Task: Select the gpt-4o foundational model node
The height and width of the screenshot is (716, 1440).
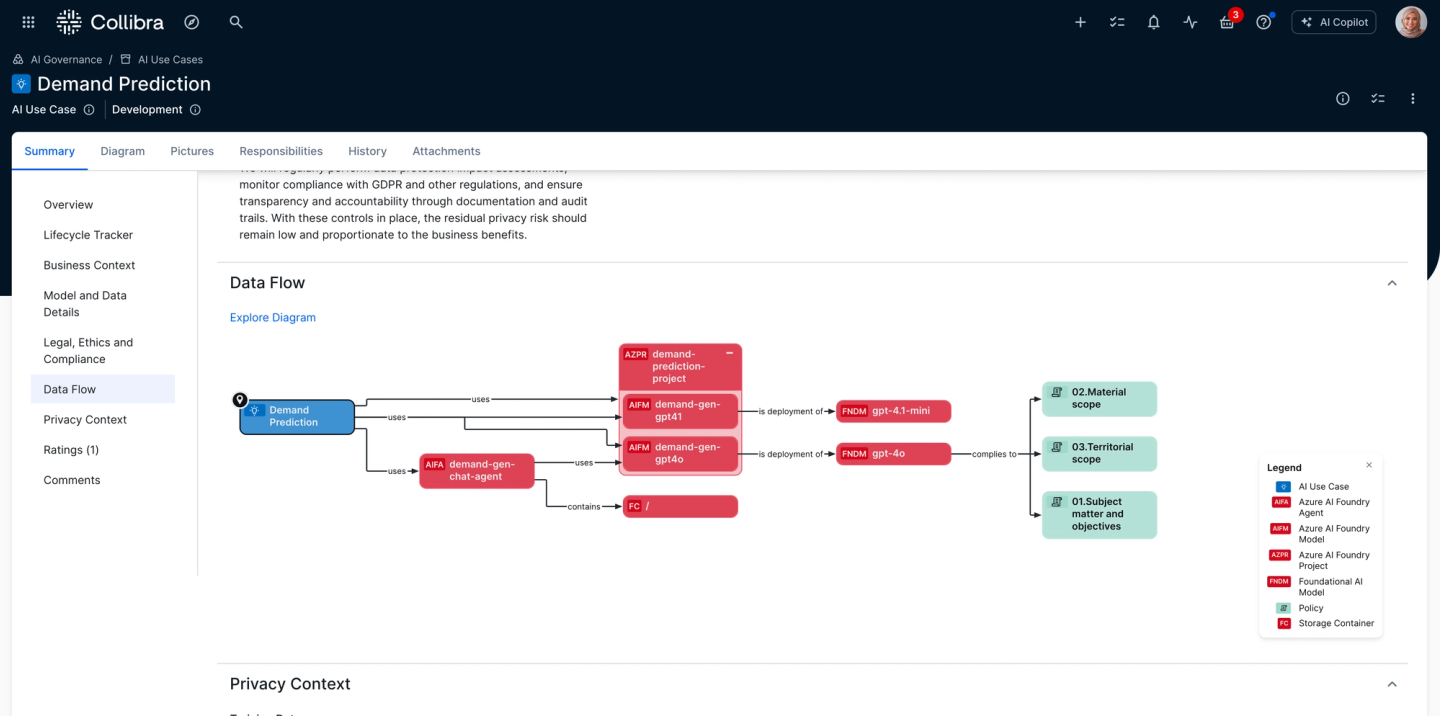Action: point(893,454)
